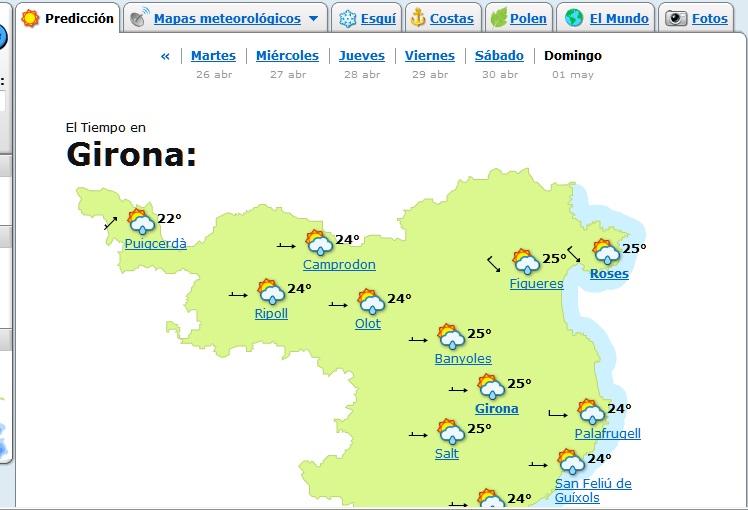
Task: Click the weather icon above Figueres
Action: pyautogui.click(x=526, y=262)
